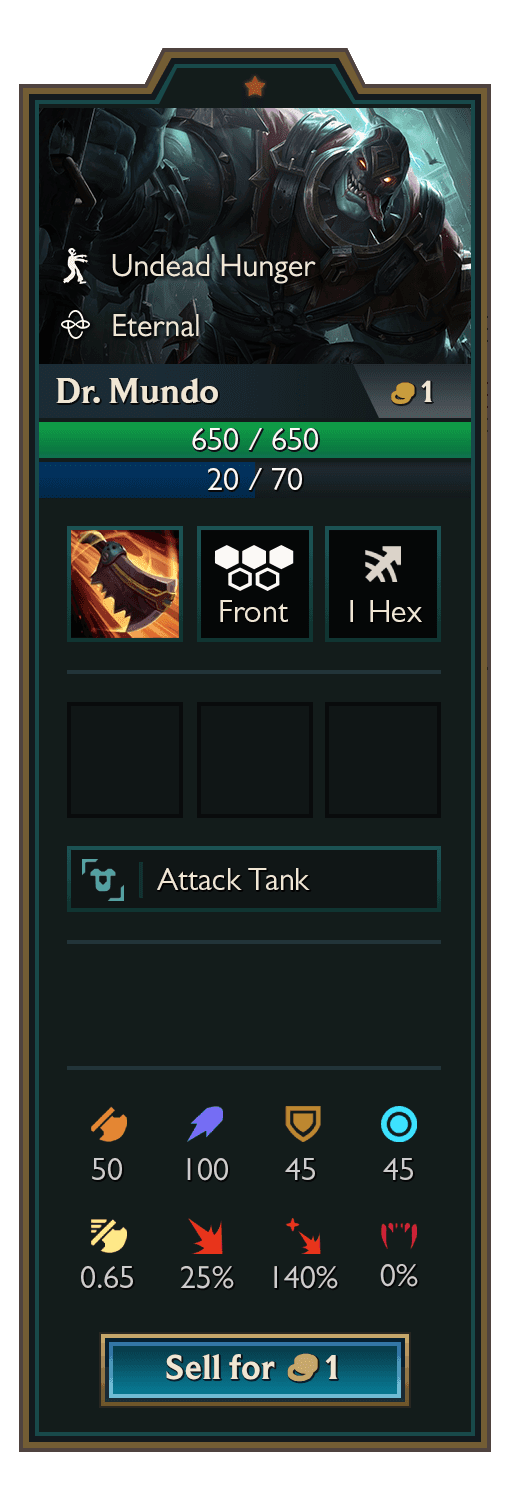Click the armor shield stat icon
Image resolution: width=510 pixels, height=1500 pixels.
[301, 1125]
